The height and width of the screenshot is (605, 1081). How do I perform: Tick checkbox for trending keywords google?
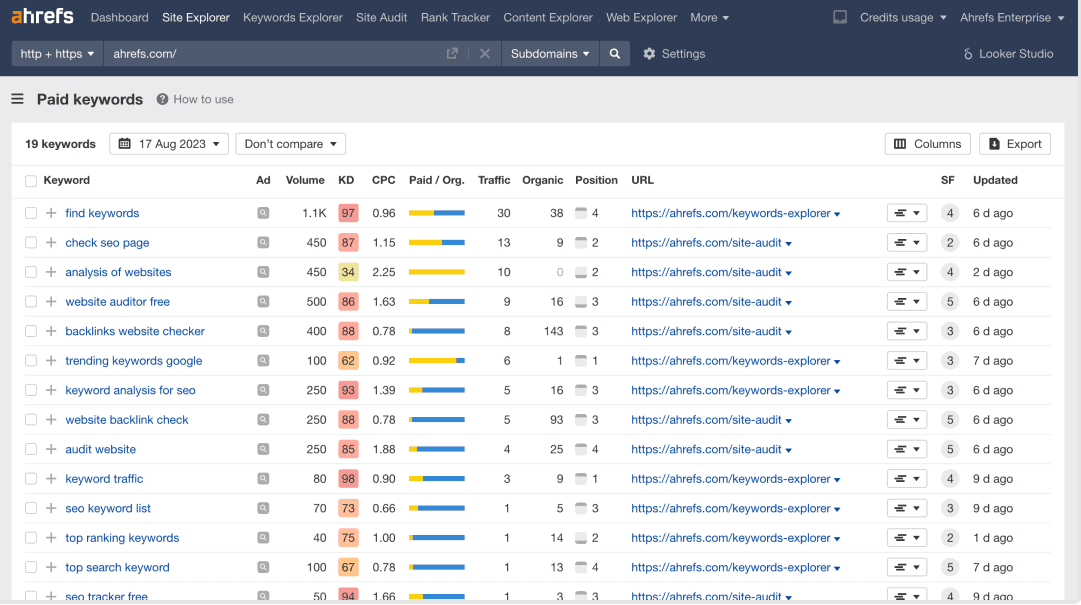point(30,360)
